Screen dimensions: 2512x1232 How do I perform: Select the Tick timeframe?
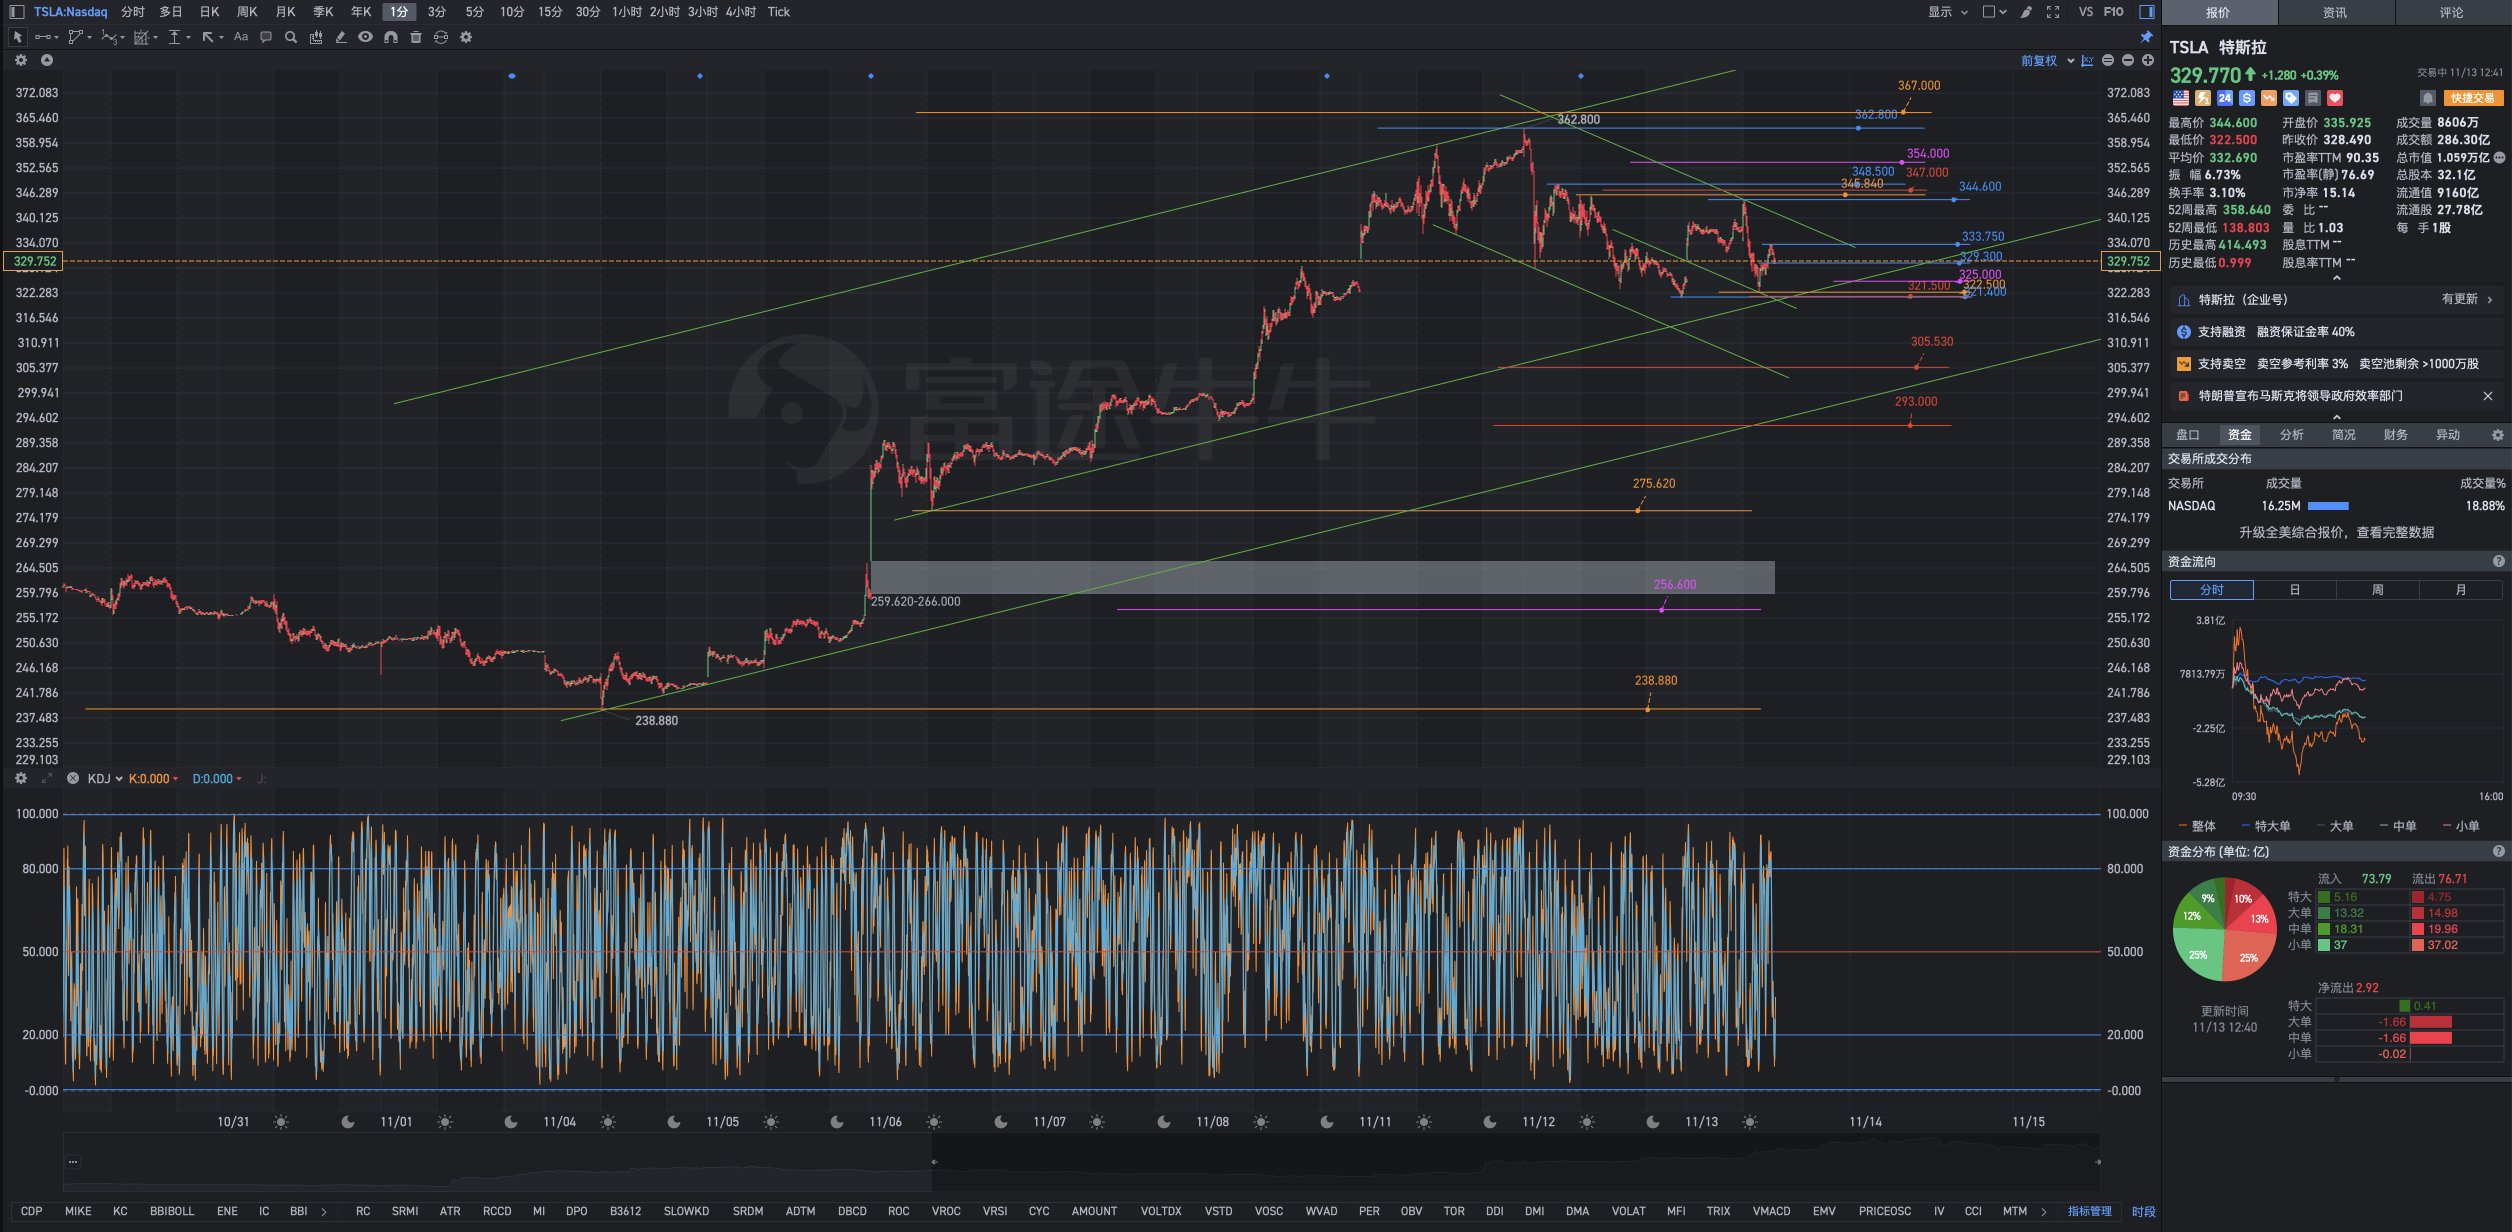[x=779, y=12]
